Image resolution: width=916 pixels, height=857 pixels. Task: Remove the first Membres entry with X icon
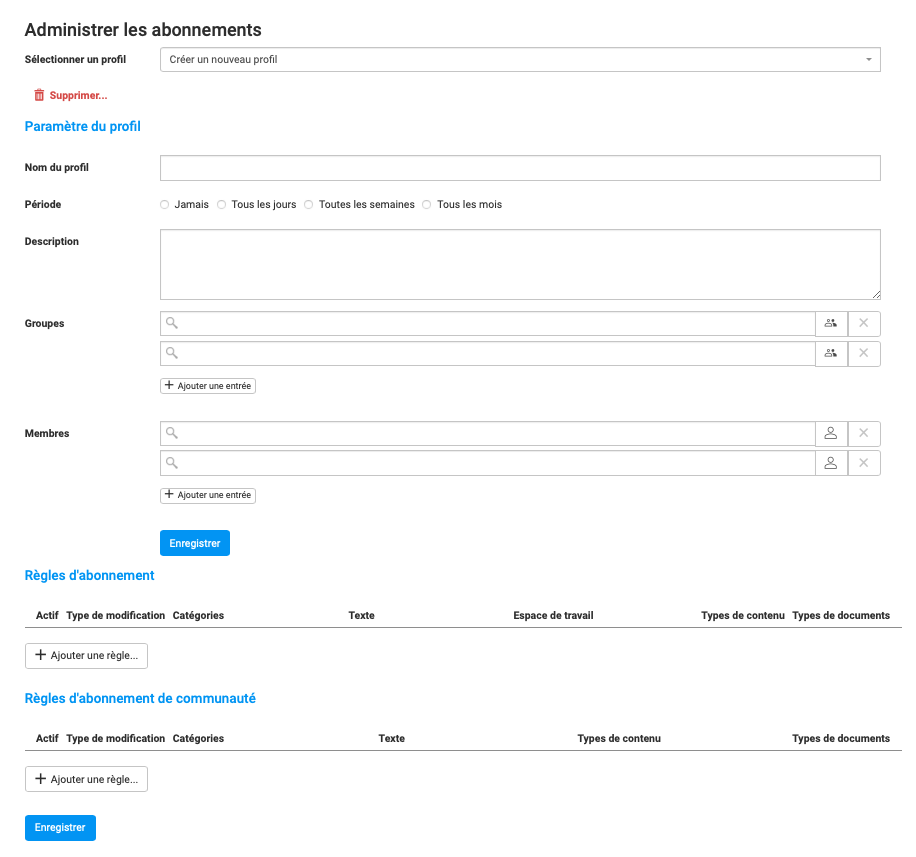click(x=864, y=433)
